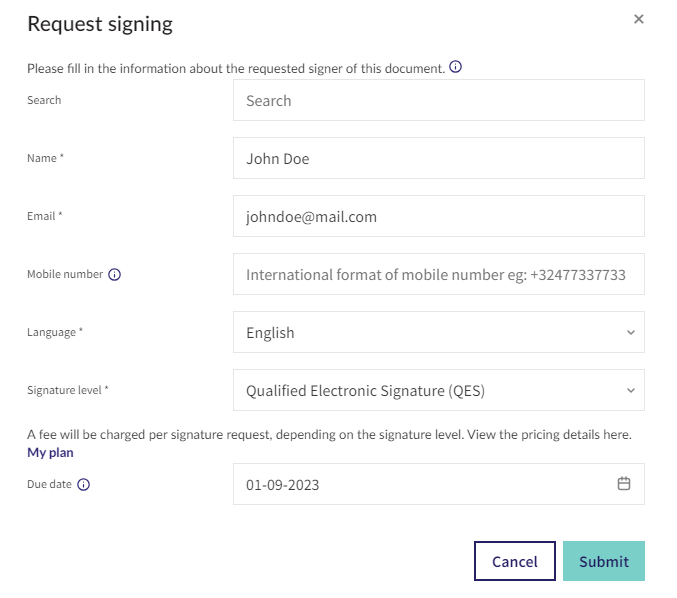Click the chevron arrow in Signature level field
Viewport: 677px width, 598px height.
coord(631,390)
